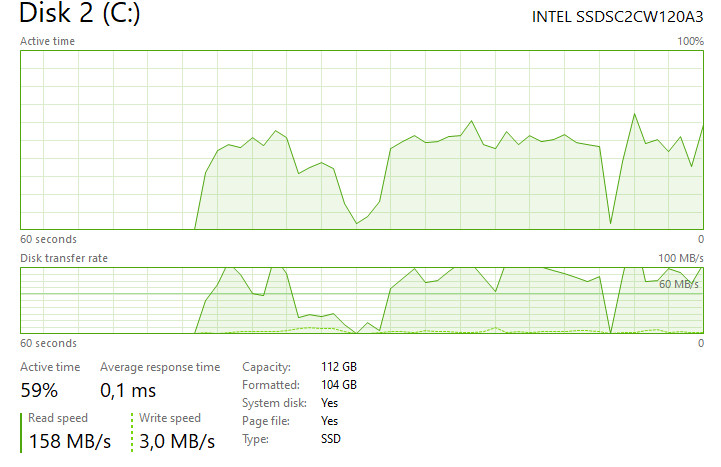This screenshot has width=721, height=467.
Task: Click the 100 MB/s scale label
Action: 679,258
